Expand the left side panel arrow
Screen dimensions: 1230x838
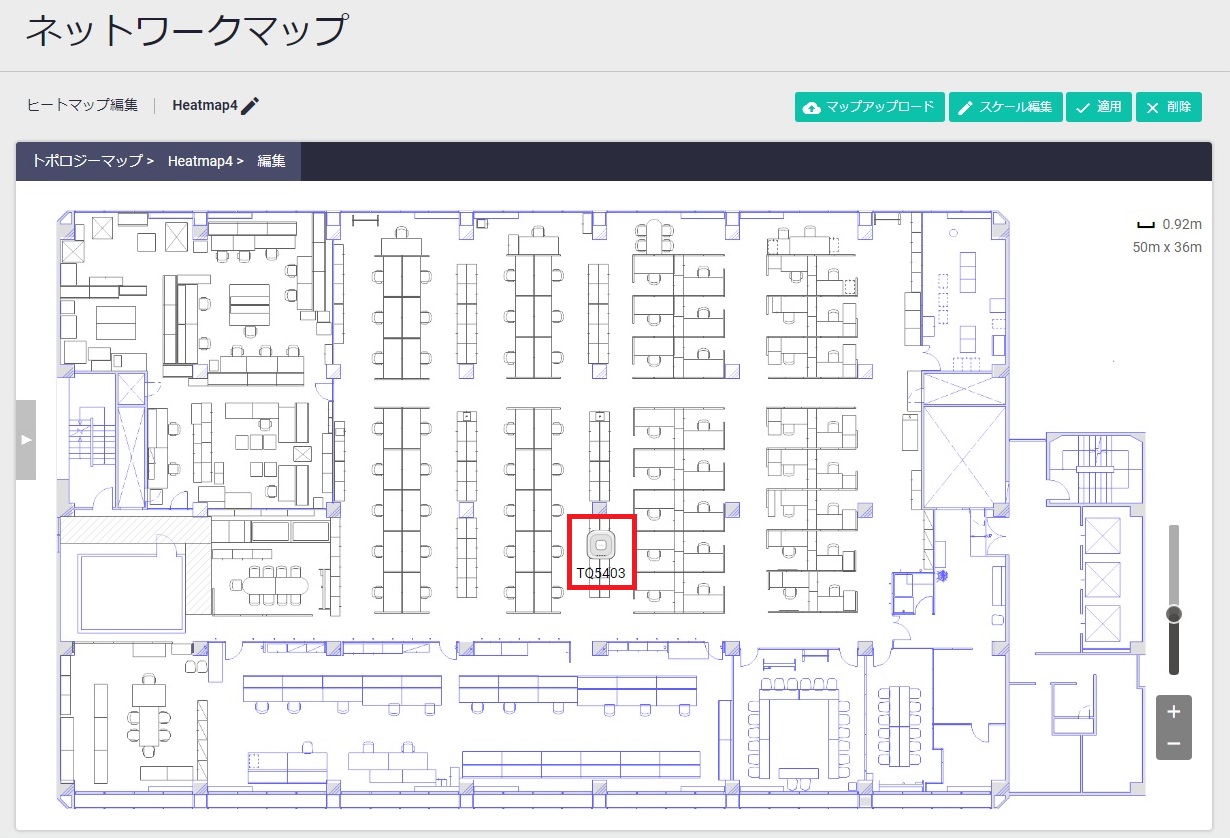click(x=26, y=440)
